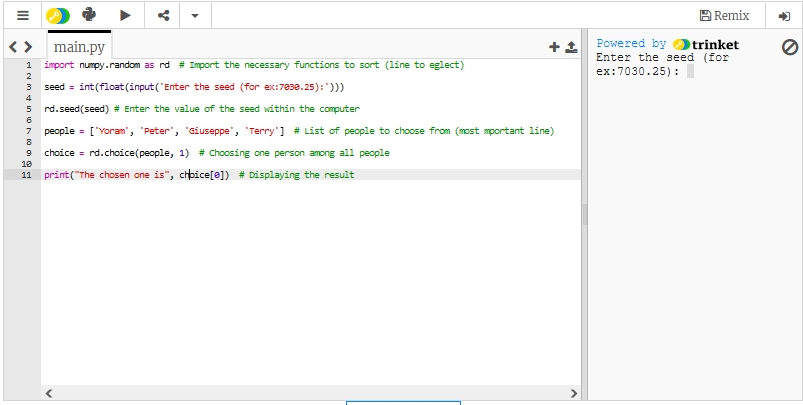Click the Remix button

(x=725, y=15)
